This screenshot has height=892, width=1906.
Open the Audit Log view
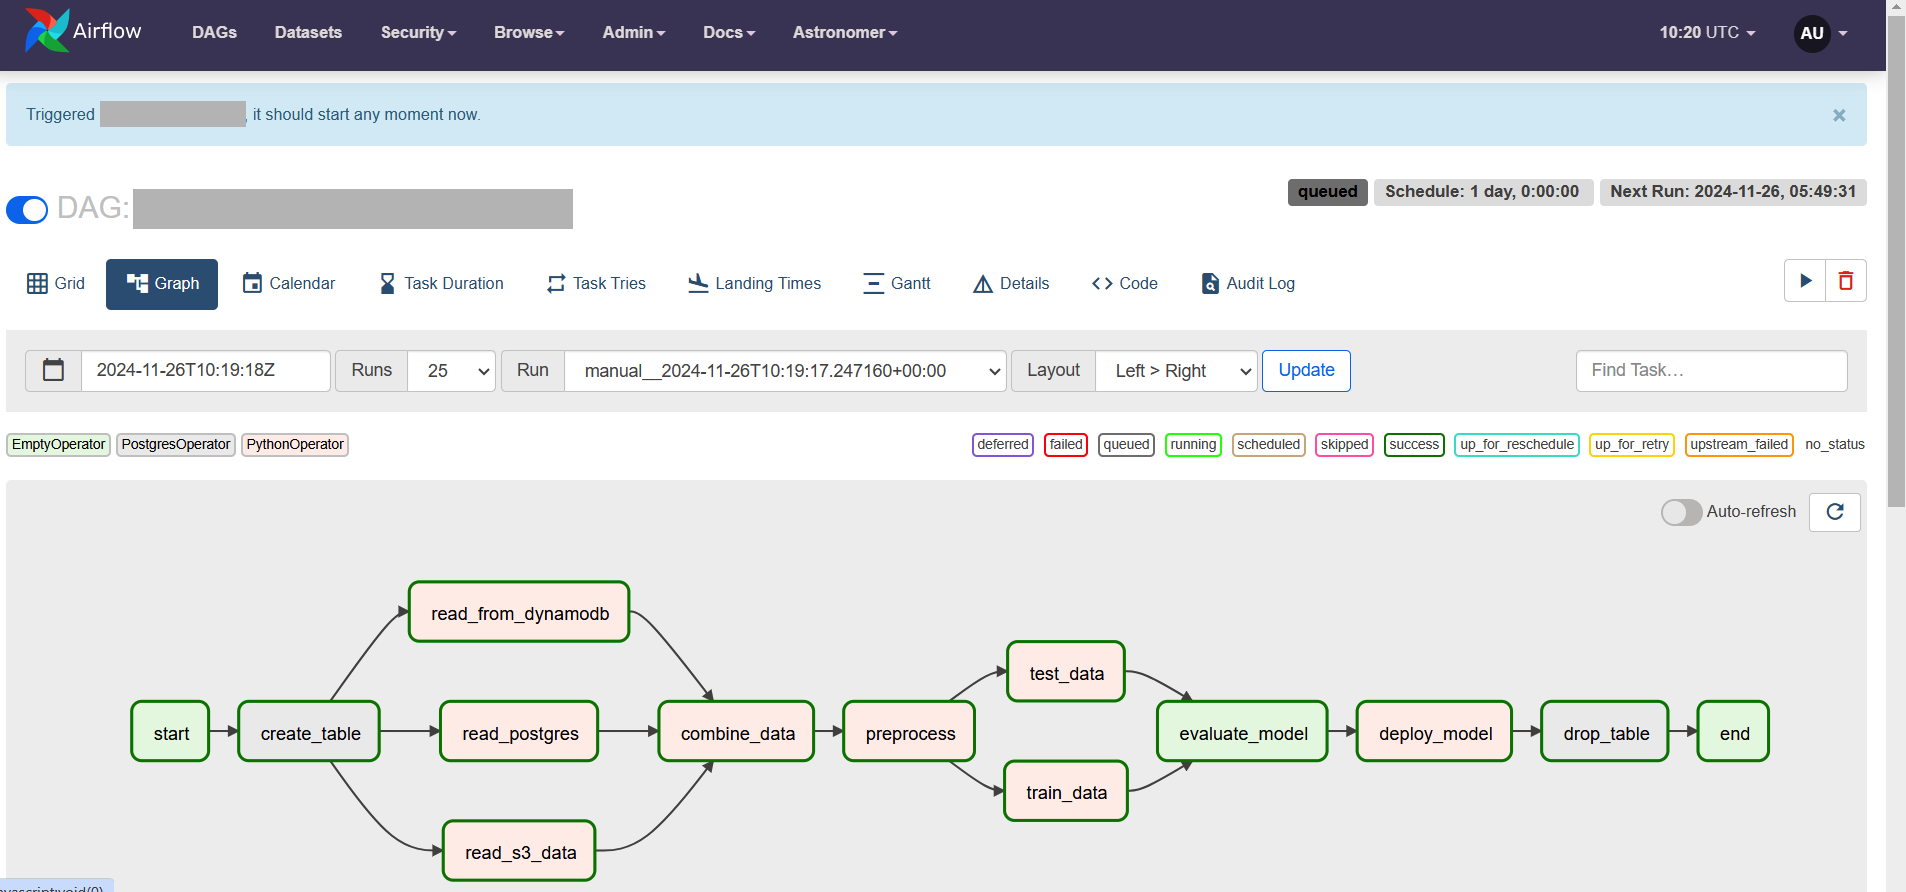click(1247, 284)
